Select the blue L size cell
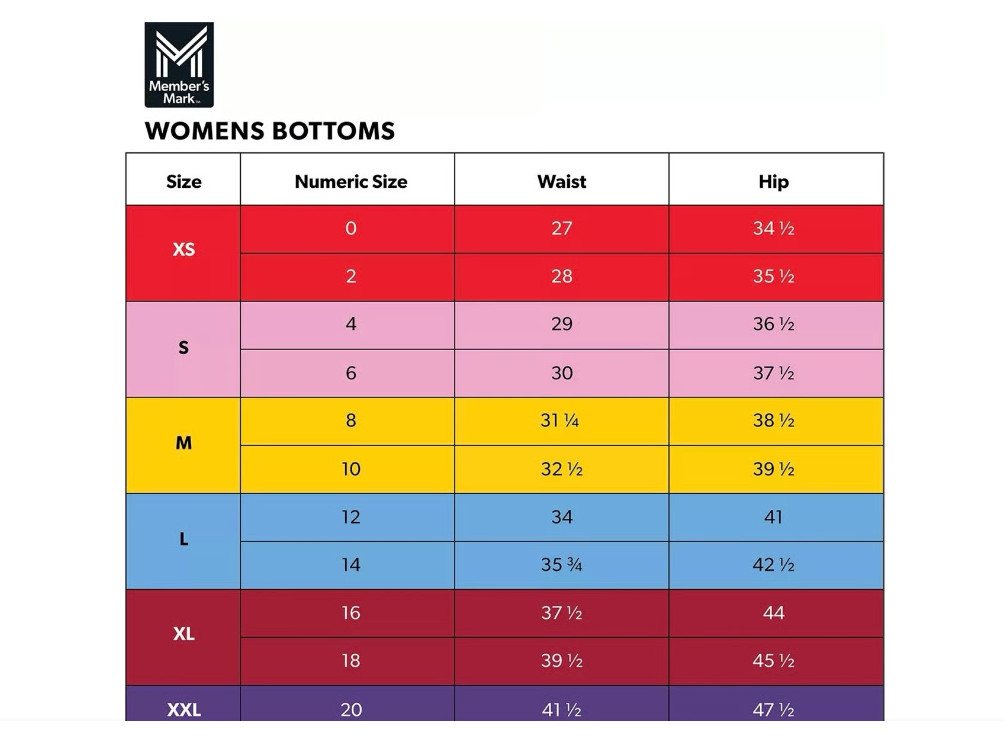1005x740 pixels. click(x=183, y=539)
